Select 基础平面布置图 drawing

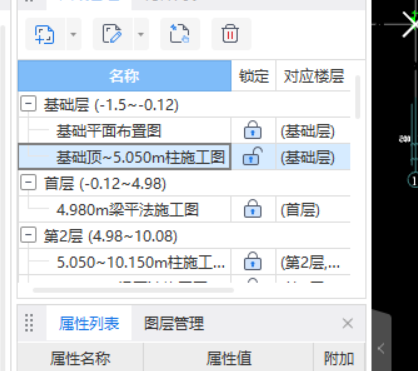tap(109, 131)
